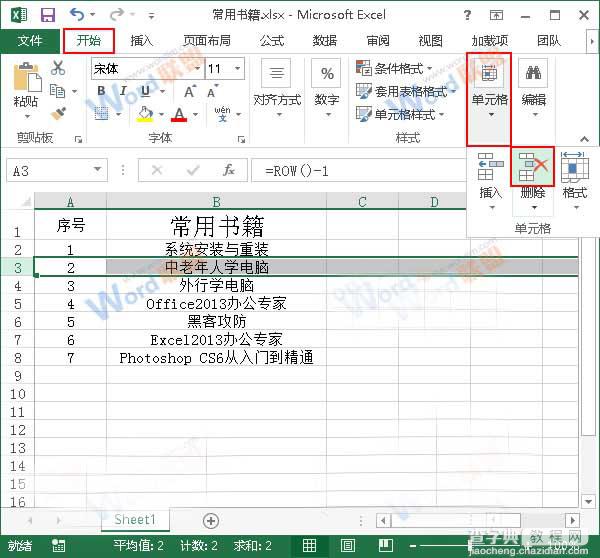Toggle italic formatting
The image size is (600, 558).
(123, 91)
